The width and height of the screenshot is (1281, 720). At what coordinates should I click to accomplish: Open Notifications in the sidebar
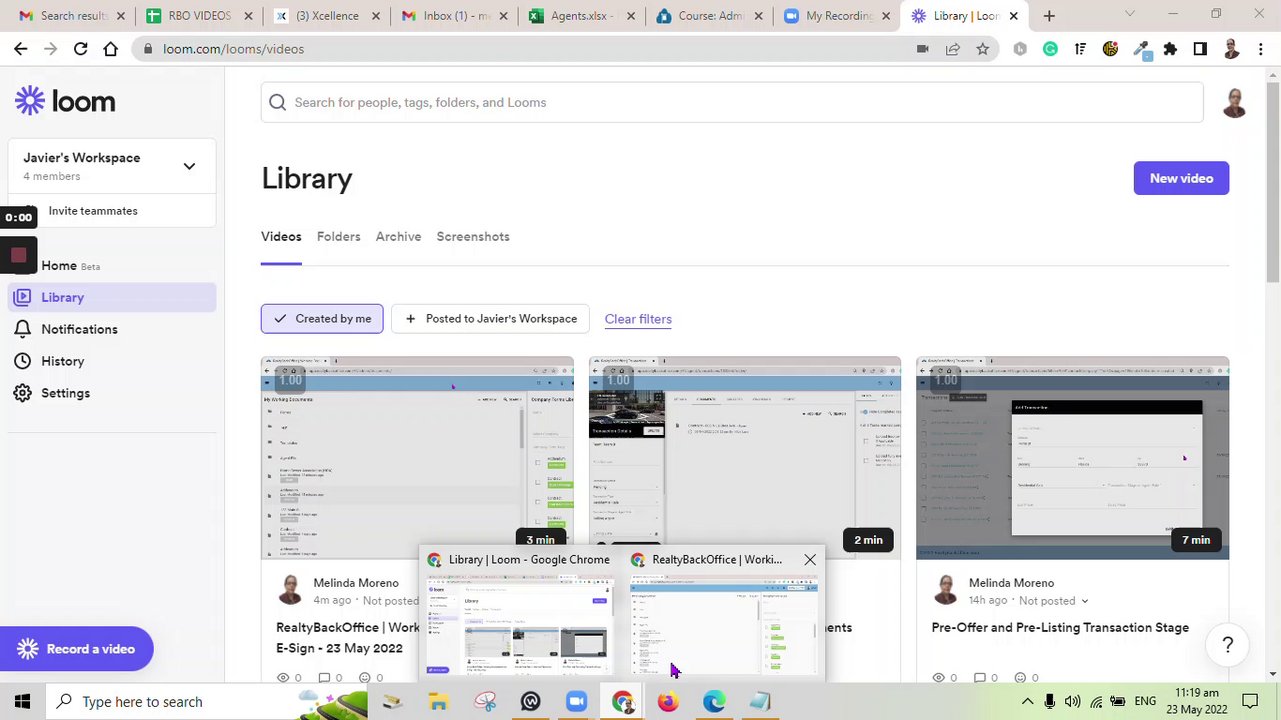tap(79, 329)
